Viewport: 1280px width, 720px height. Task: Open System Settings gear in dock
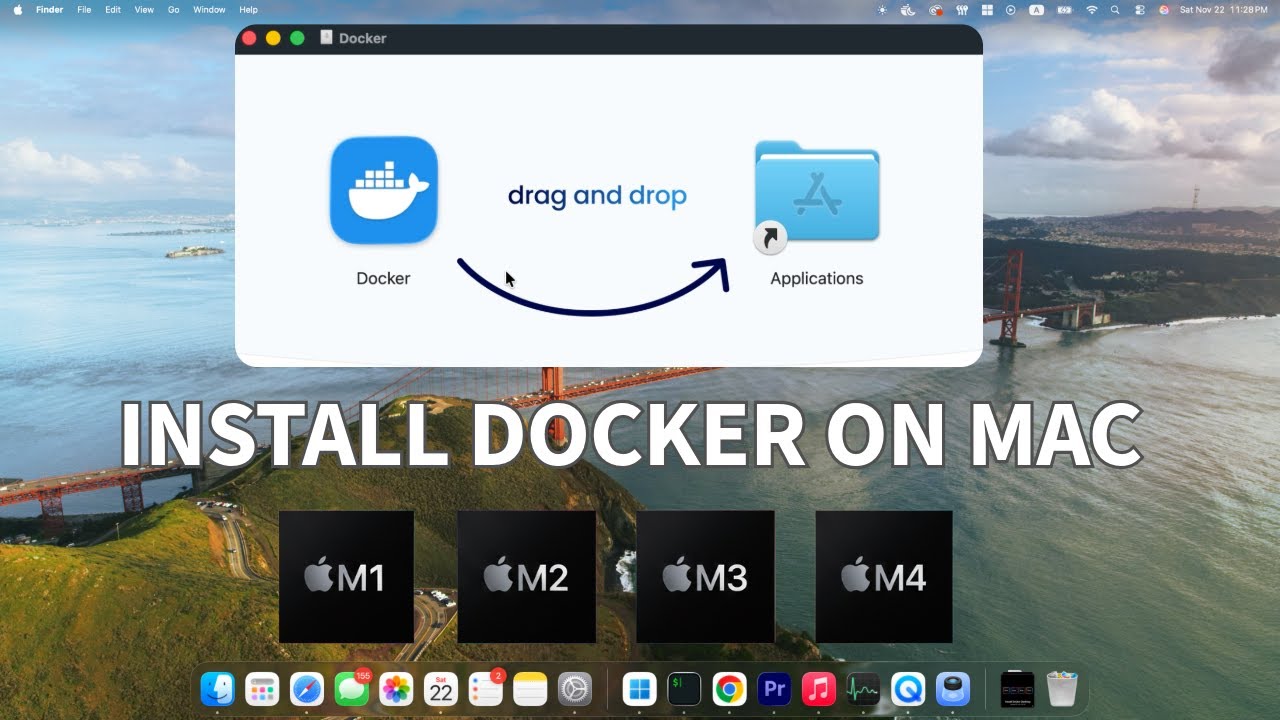575,689
